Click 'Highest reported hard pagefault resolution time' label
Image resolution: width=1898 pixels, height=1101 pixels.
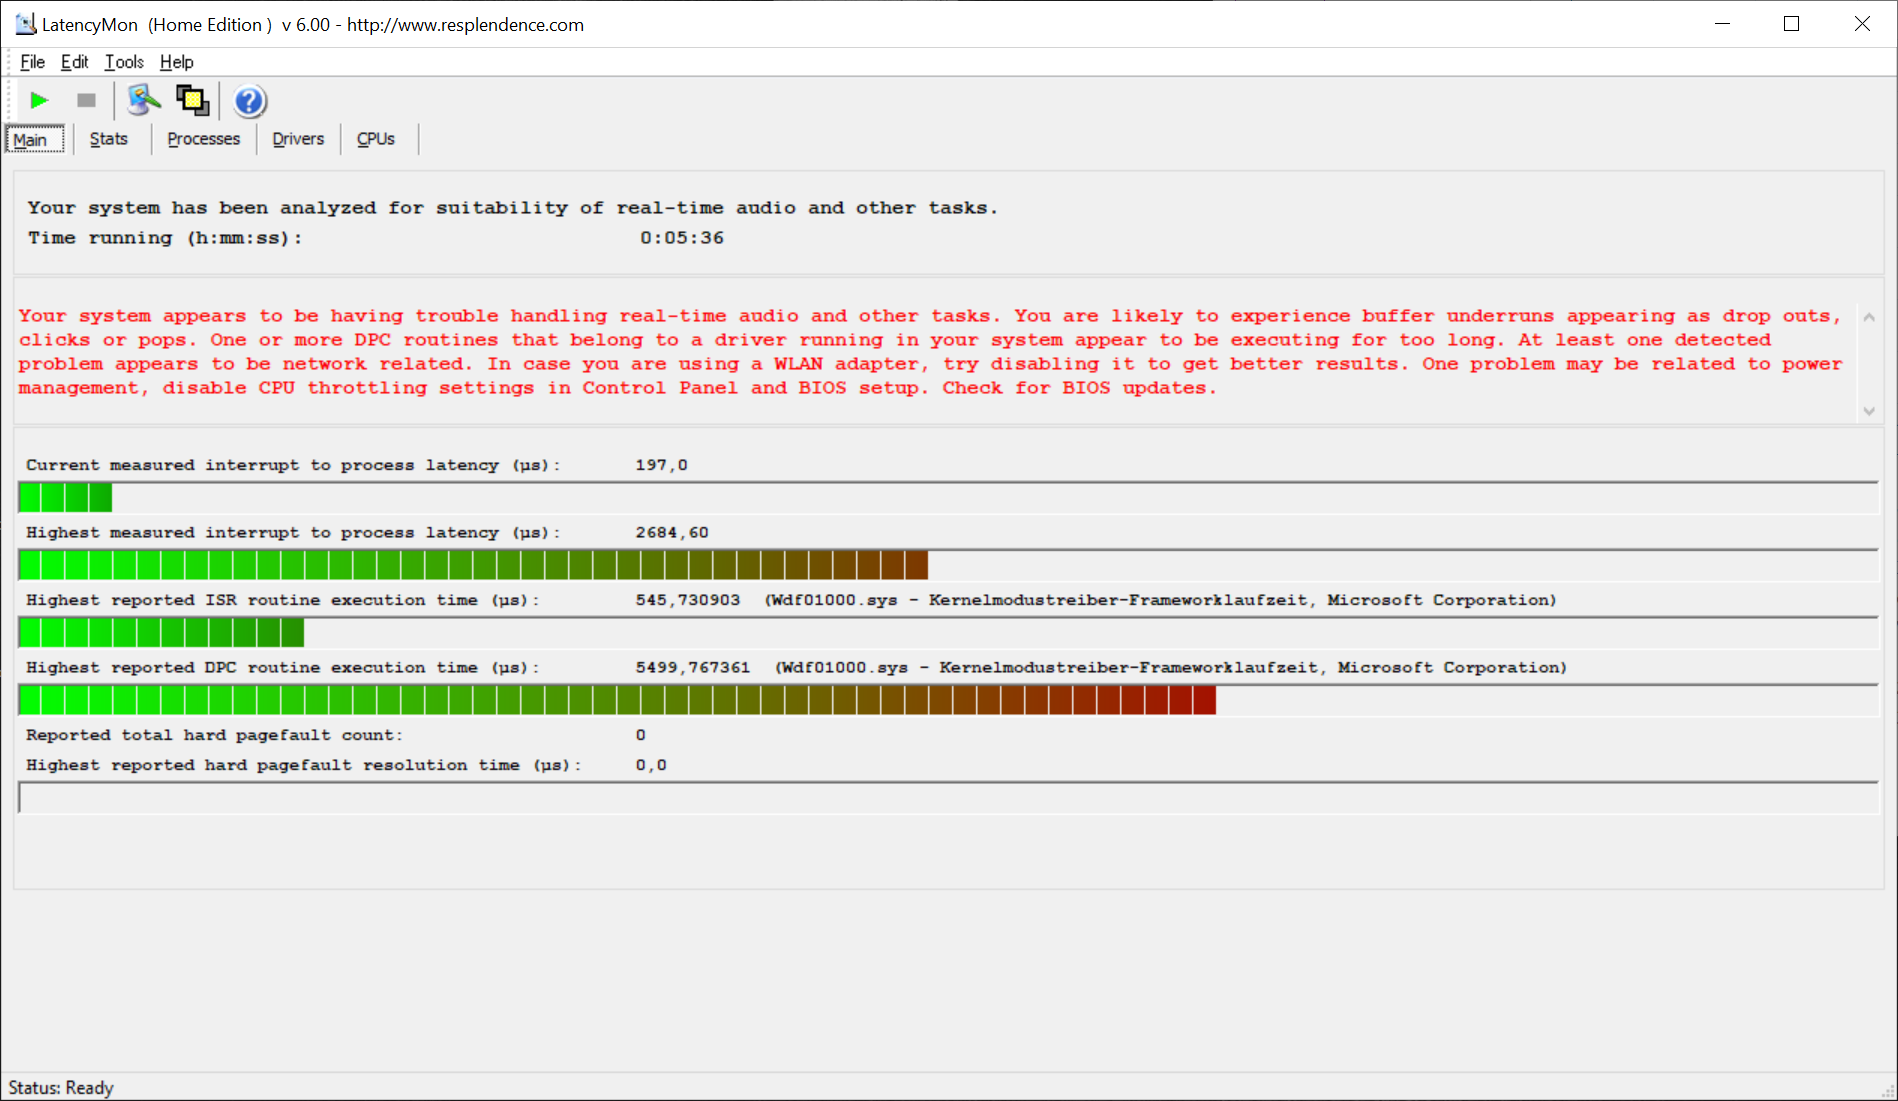click(304, 765)
